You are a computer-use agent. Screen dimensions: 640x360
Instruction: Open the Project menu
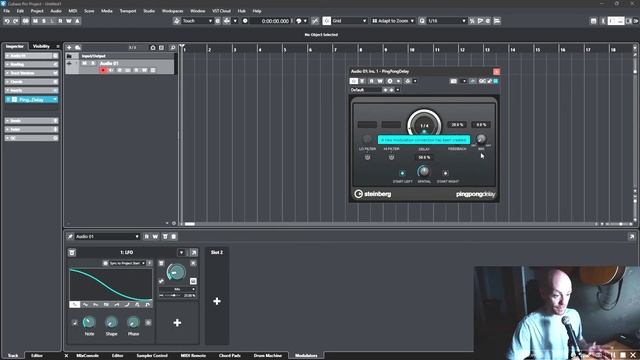37,11
